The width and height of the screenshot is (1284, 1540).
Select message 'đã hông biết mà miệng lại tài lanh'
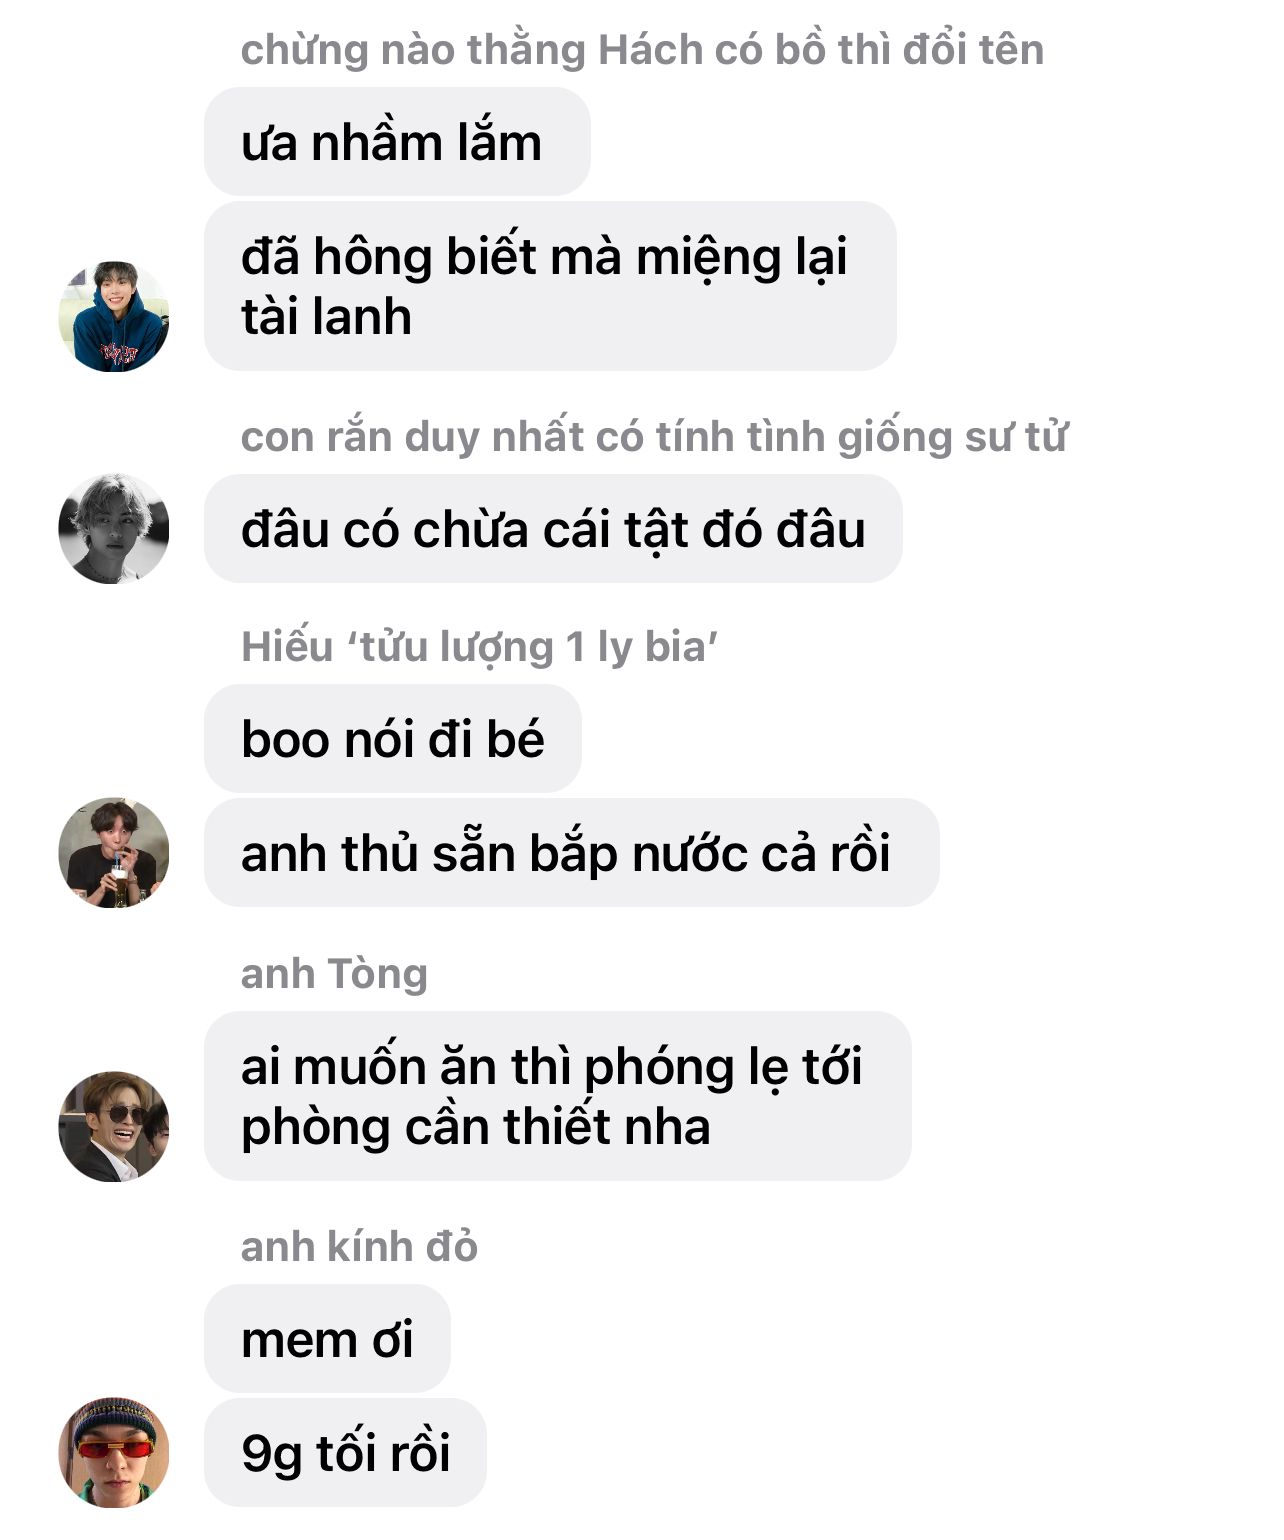550,286
